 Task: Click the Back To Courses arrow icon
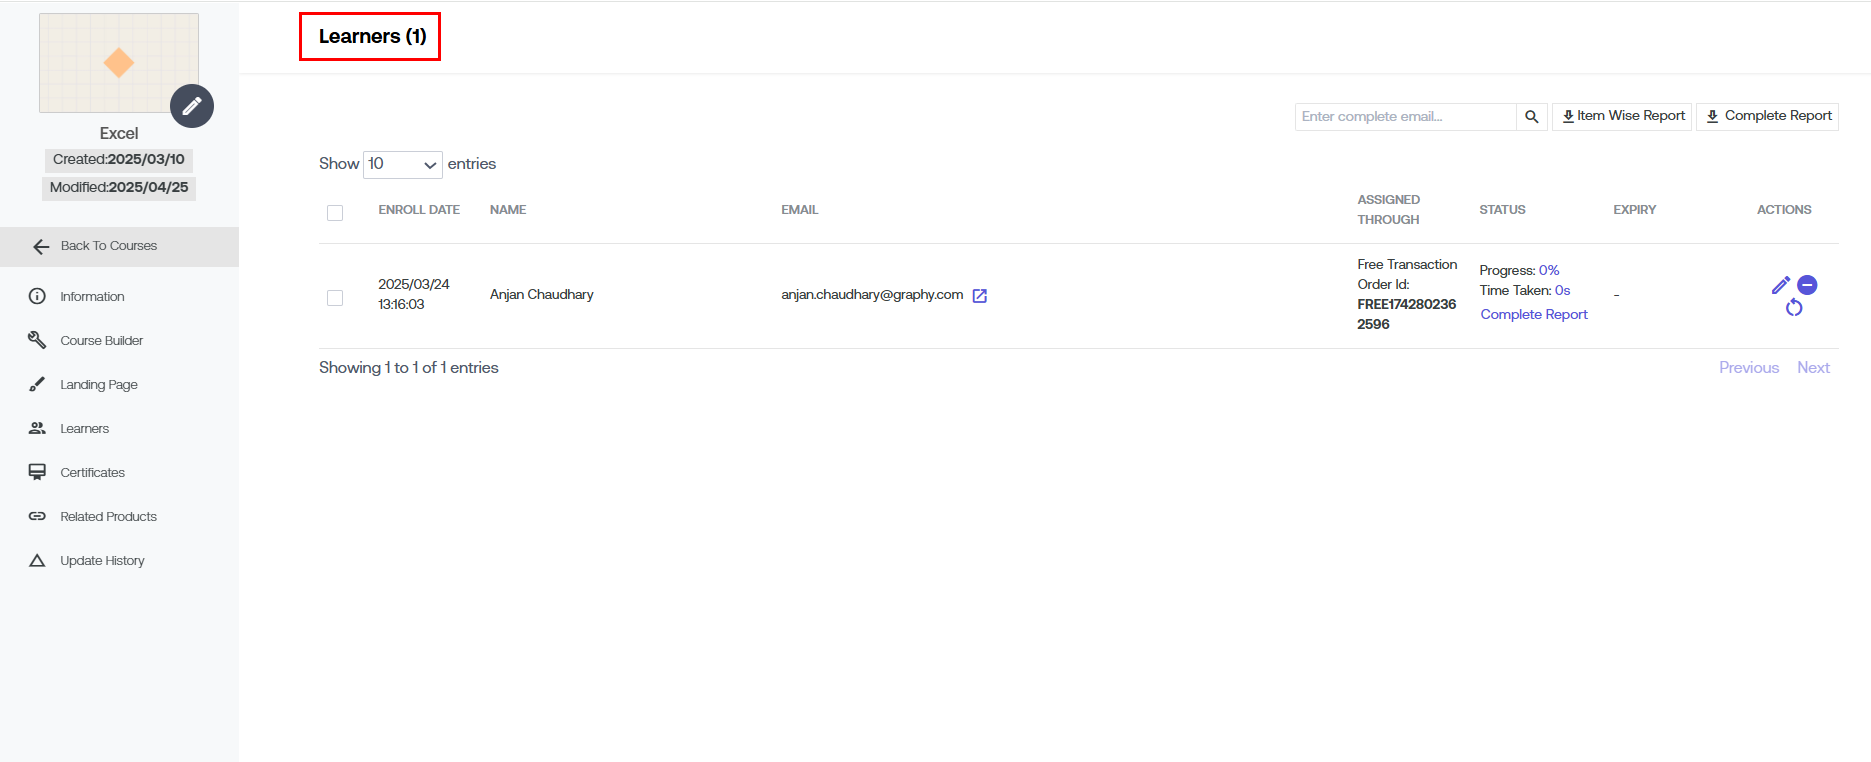pos(41,247)
